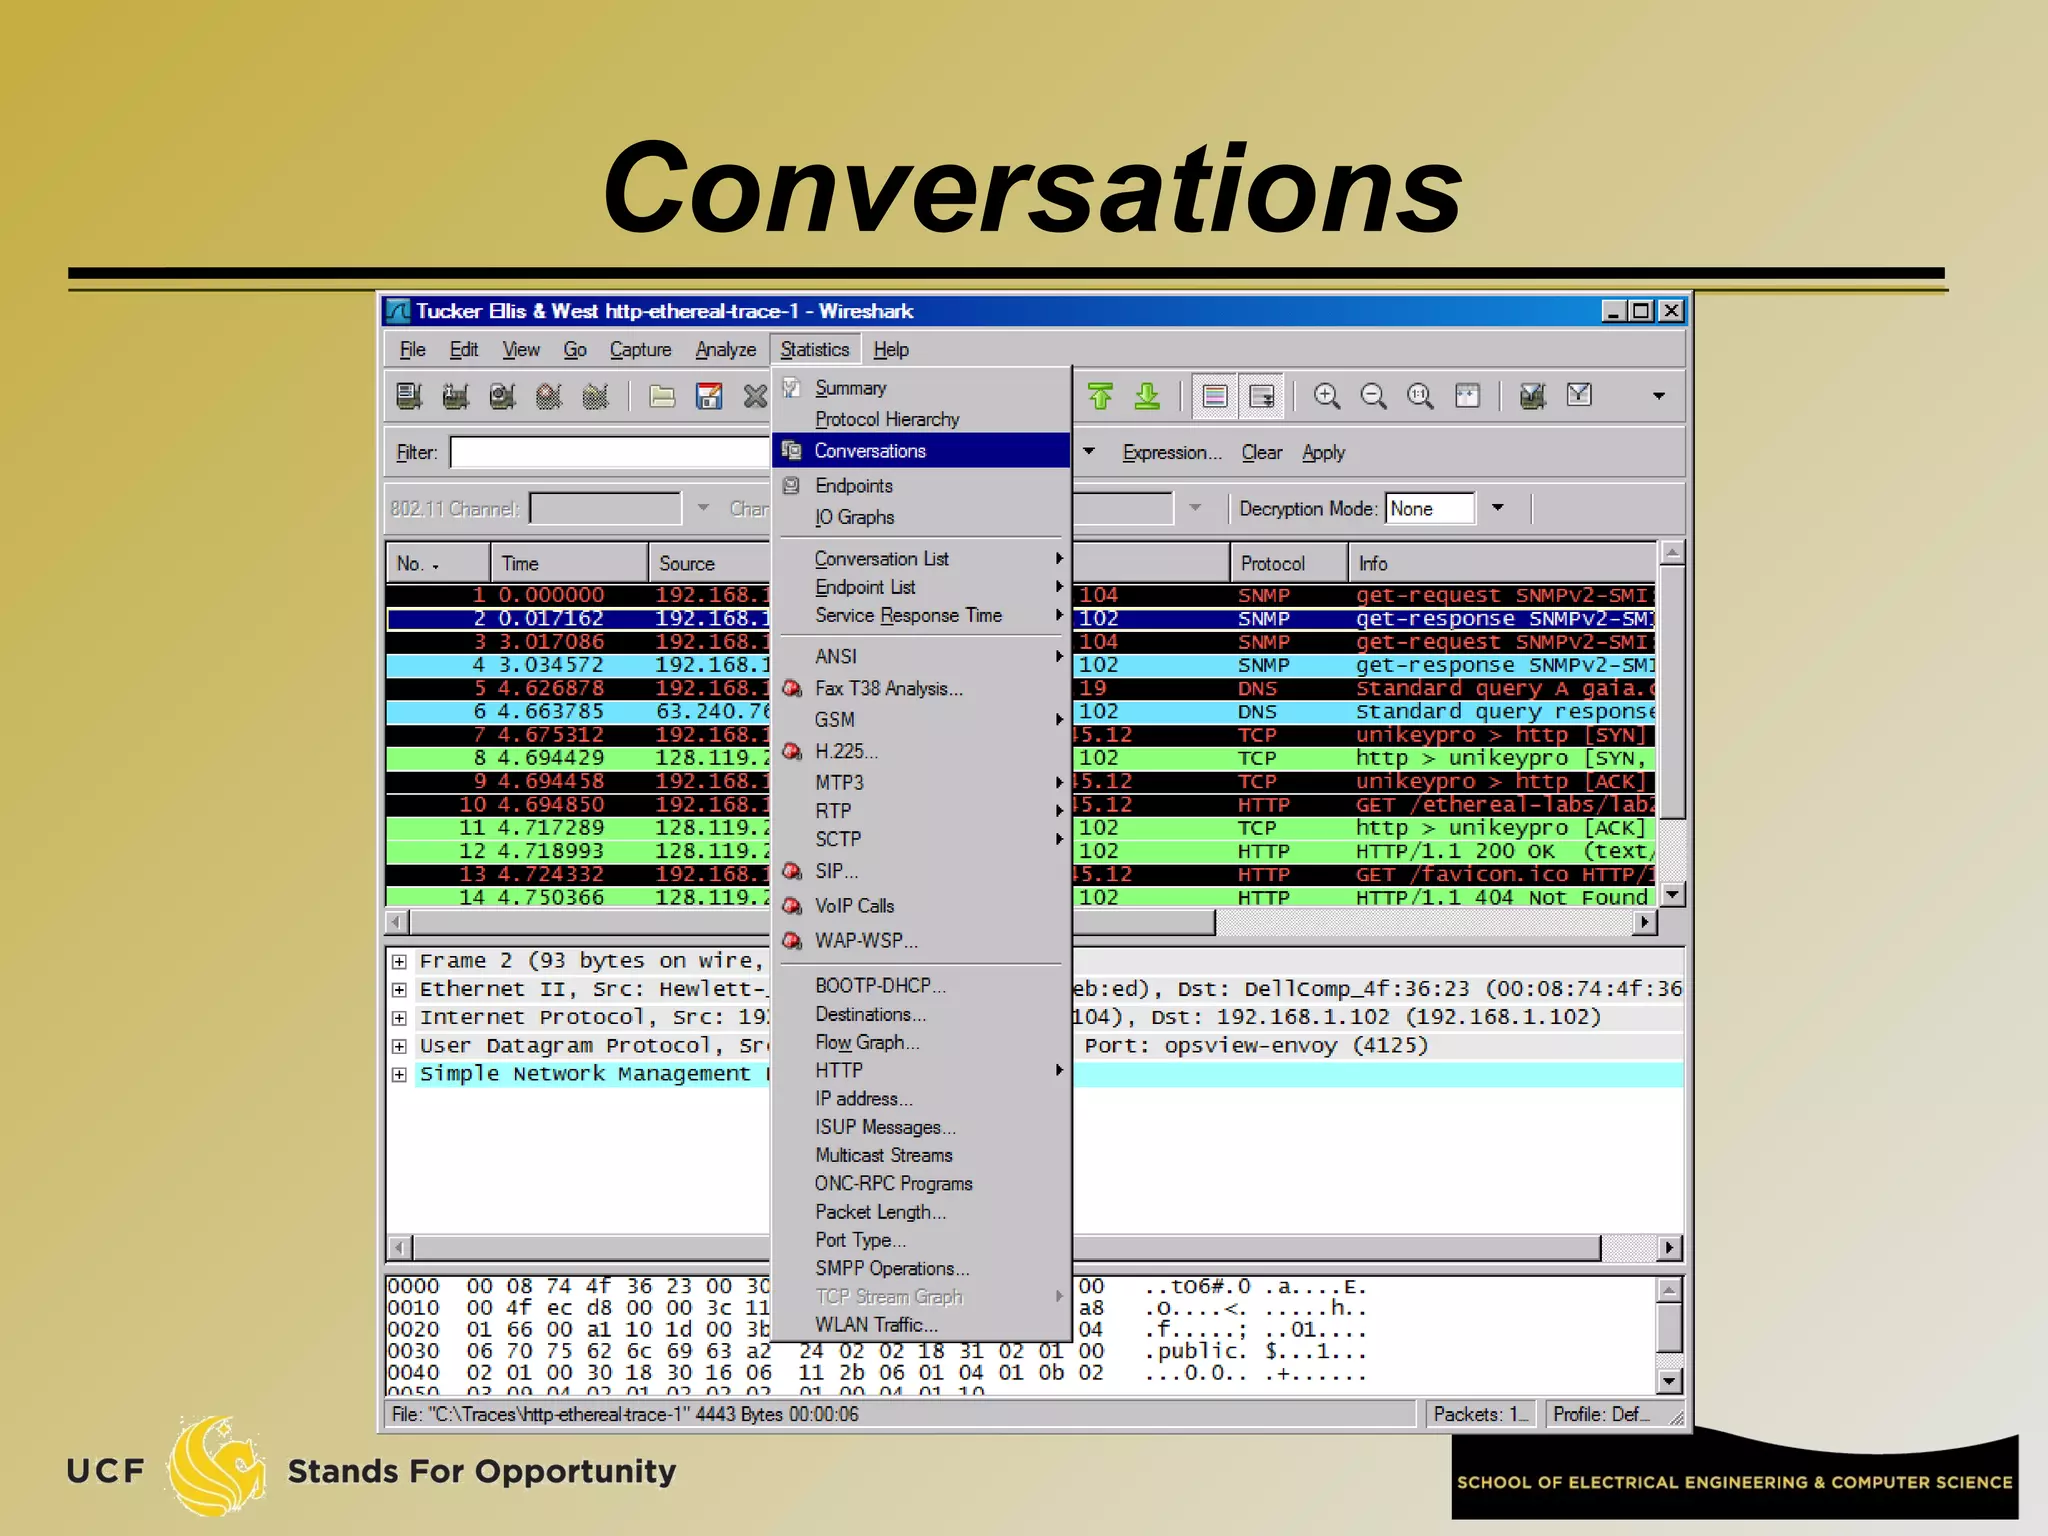The width and height of the screenshot is (2048, 1536).
Task: Open the Analyze menu
Action: coord(726,350)
